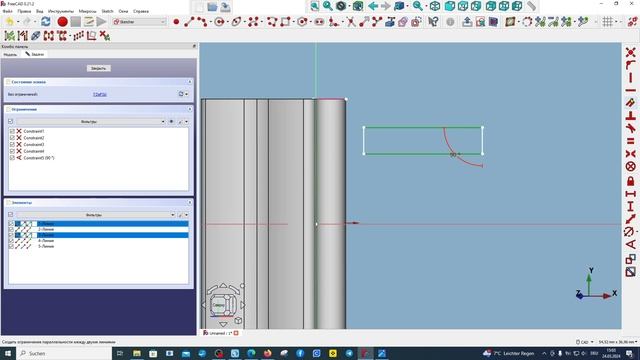
Task: Collapse the sketch state panel section
Action: point(190,82)
